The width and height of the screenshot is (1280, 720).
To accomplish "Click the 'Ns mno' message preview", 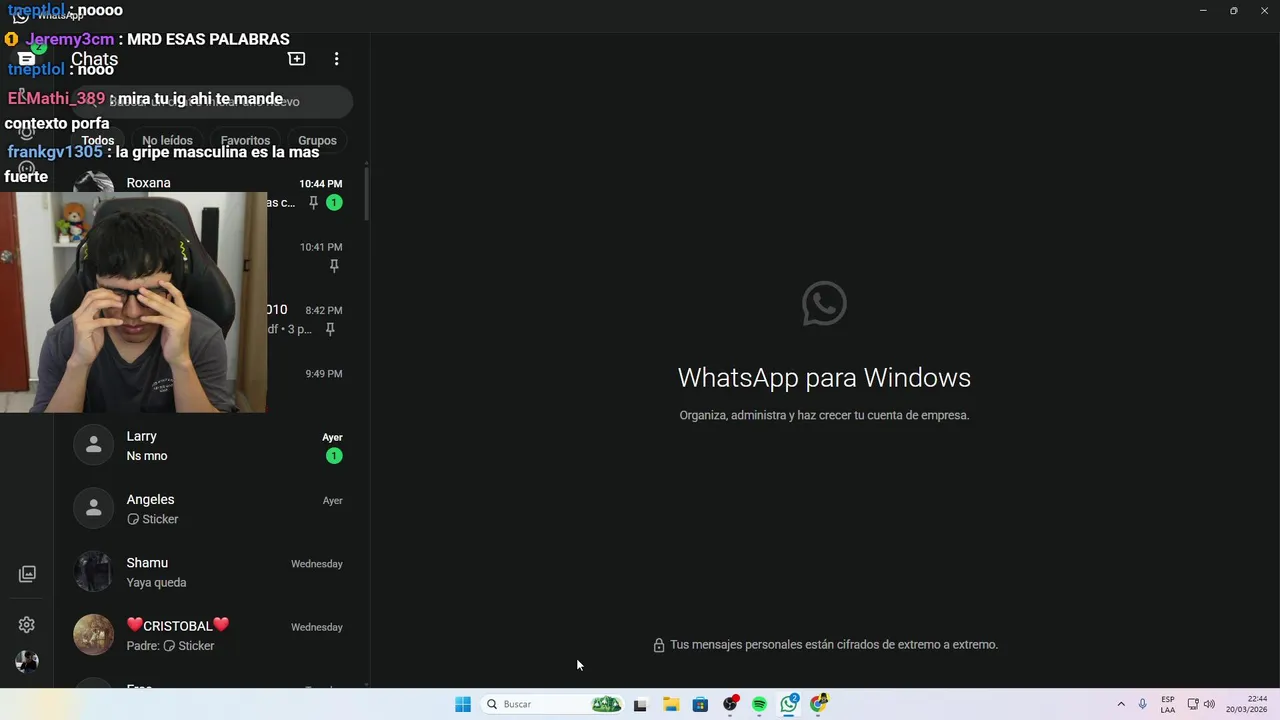I will (x=147, y=456).
